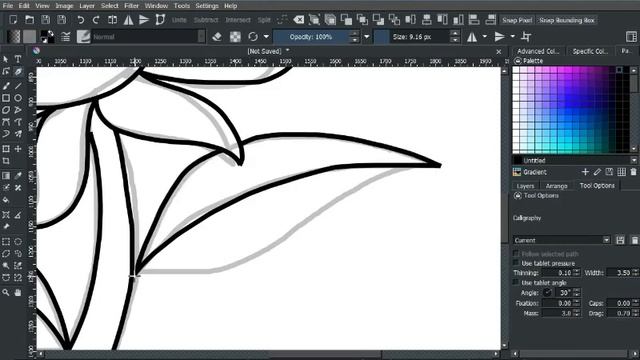Select the Freehand Brush tool
The image size is (640, 360).
point(6,86)
